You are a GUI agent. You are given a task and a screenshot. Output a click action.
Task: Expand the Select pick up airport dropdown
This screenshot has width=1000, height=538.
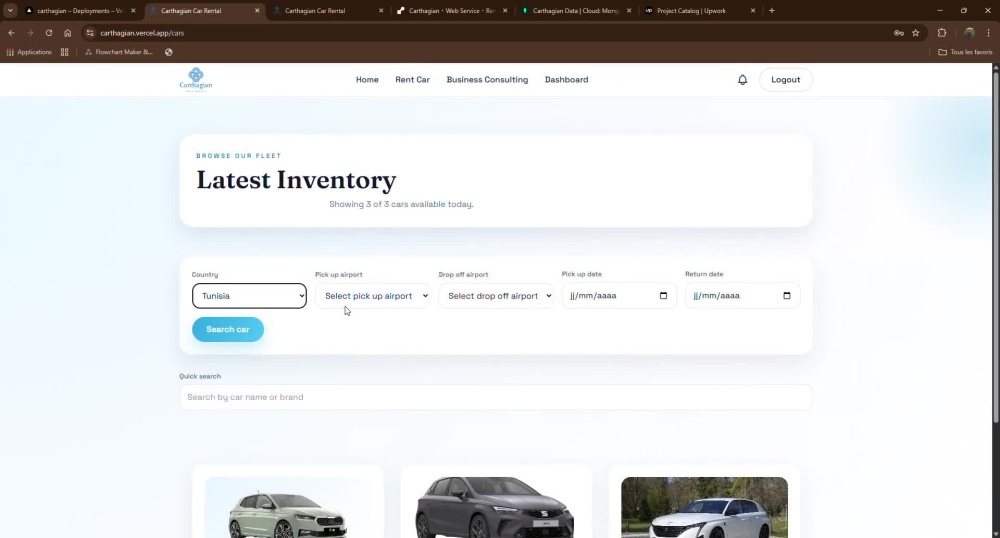(x=372, y=296)
